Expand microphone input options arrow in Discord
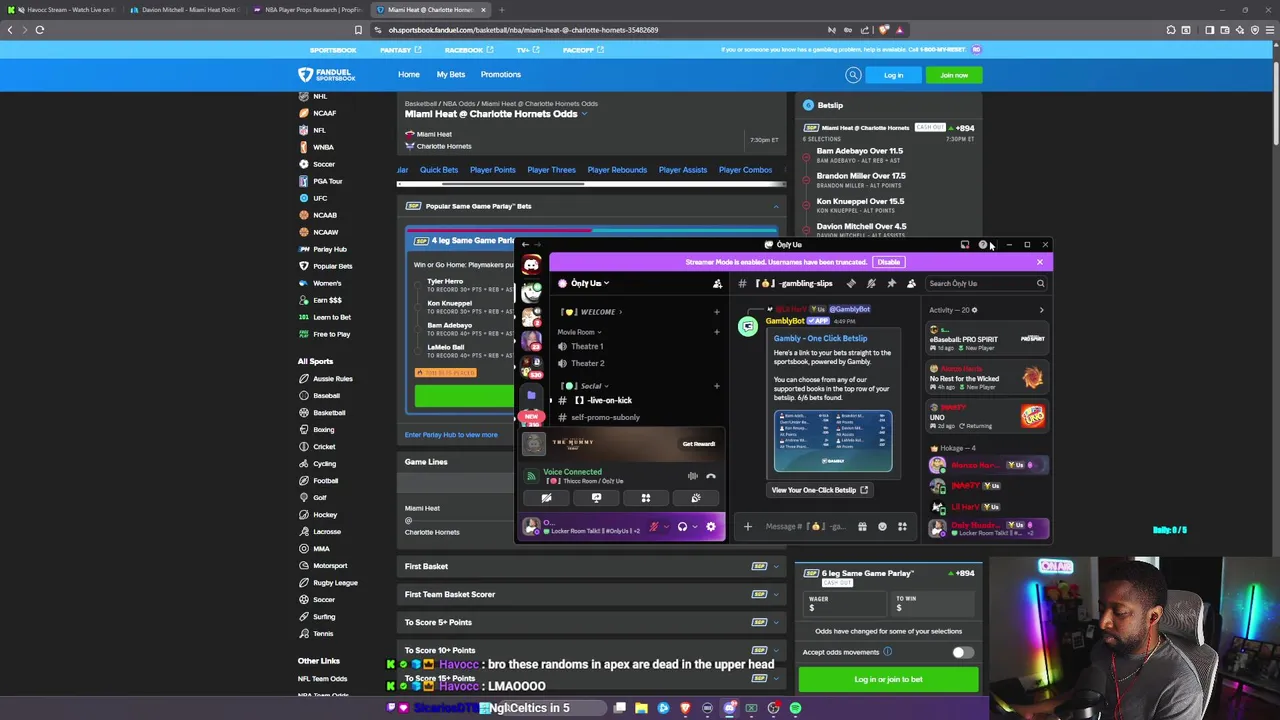Viewport: 1280px width, 720px height. [x=667, y=526]
